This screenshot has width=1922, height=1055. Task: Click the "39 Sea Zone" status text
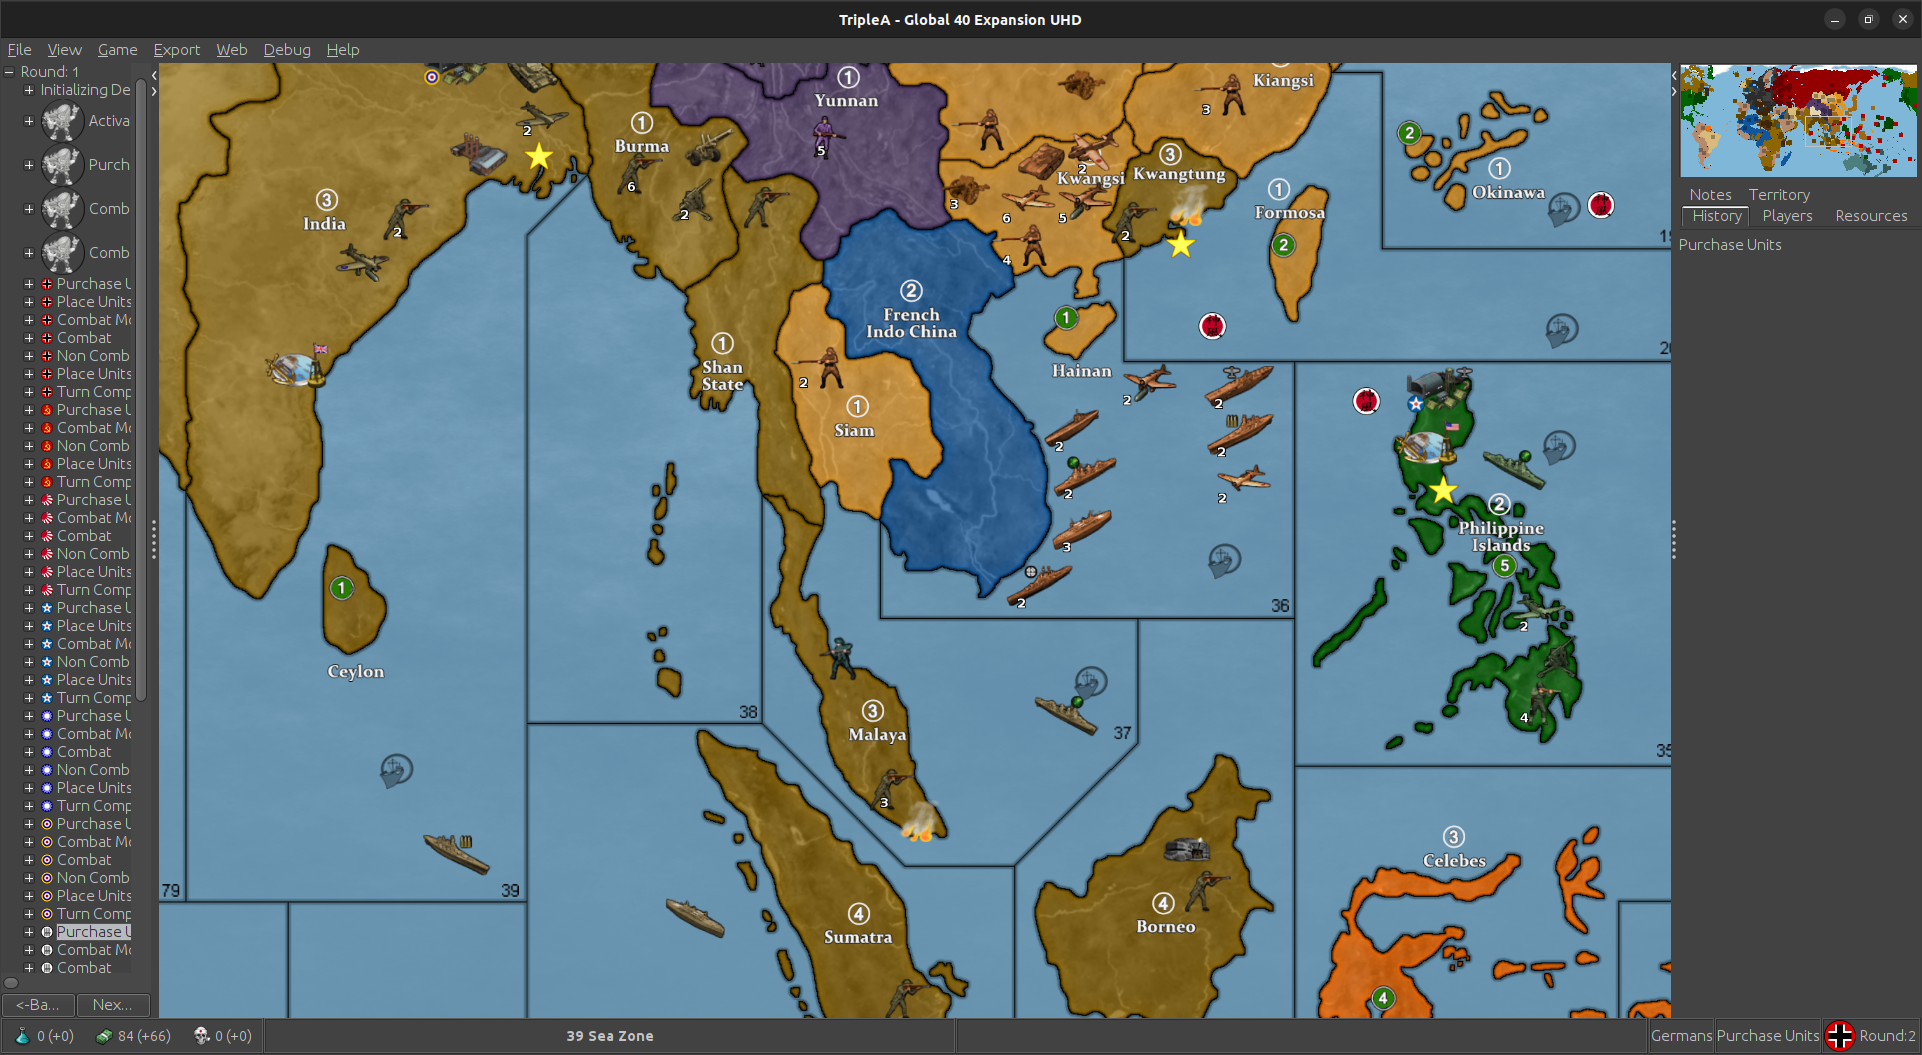point(610,1036)
